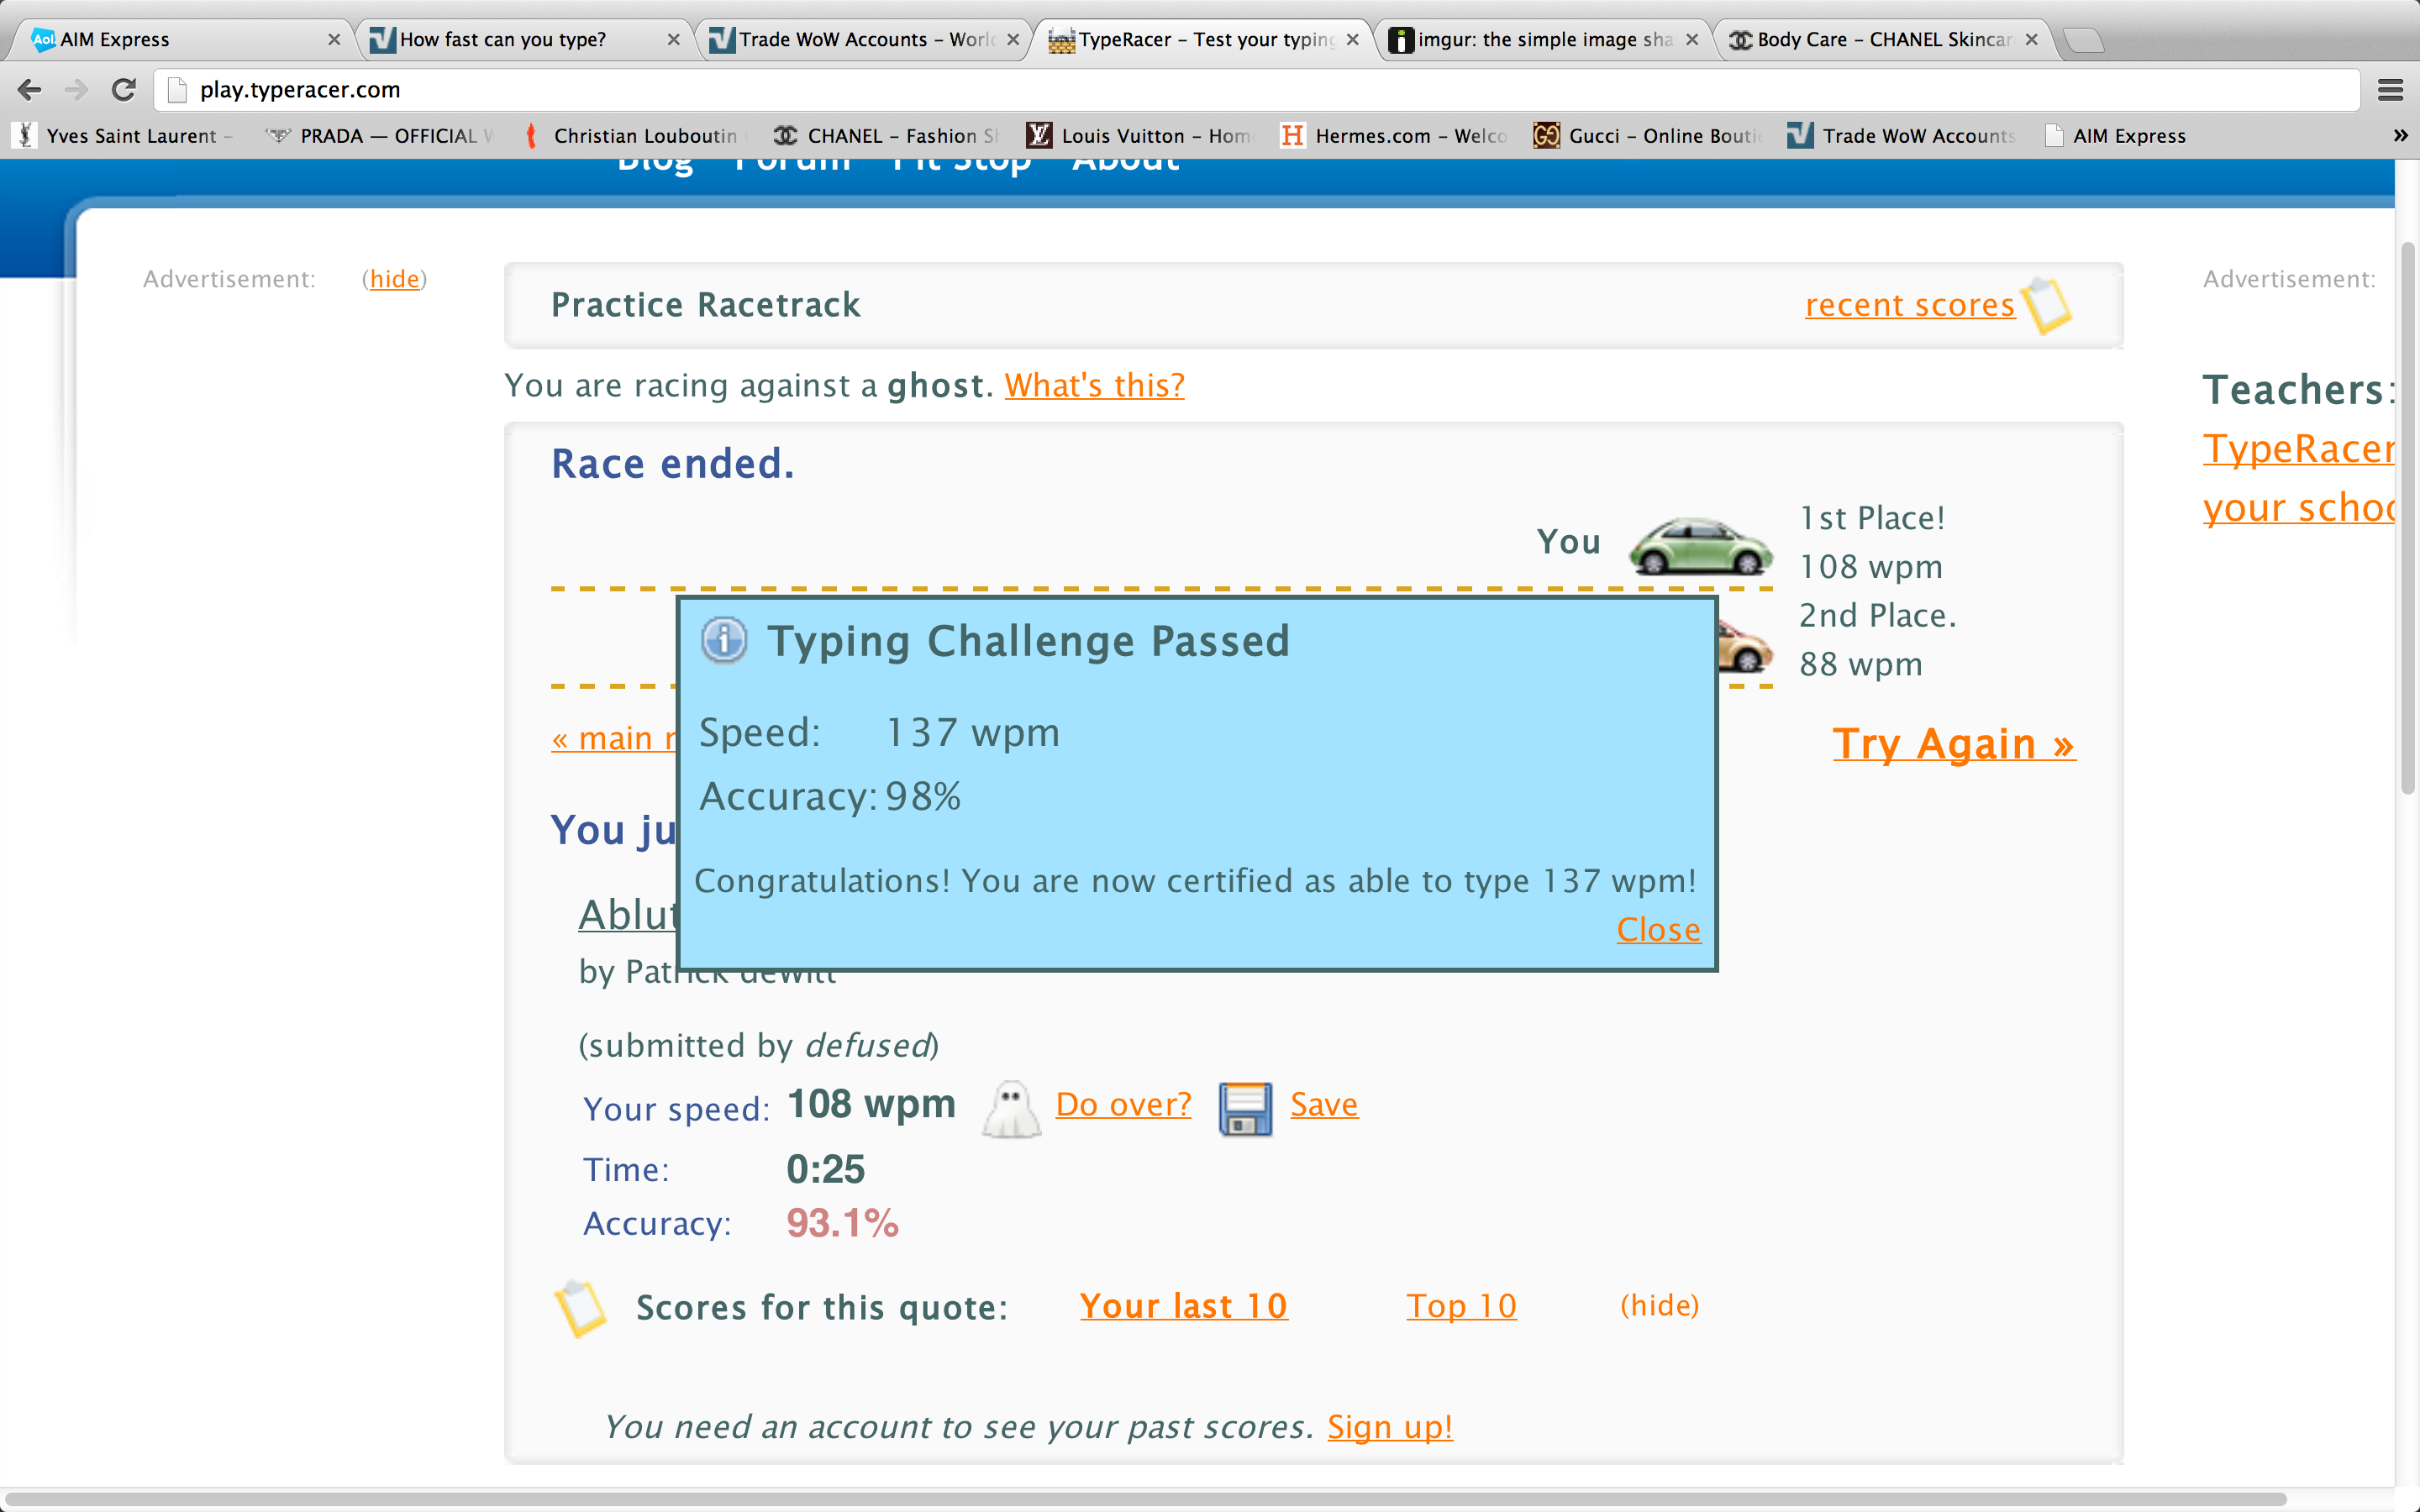Hide the scores for this quote
2420x1512 pixels.
pyautogui.click(x=1659, y=1305)
